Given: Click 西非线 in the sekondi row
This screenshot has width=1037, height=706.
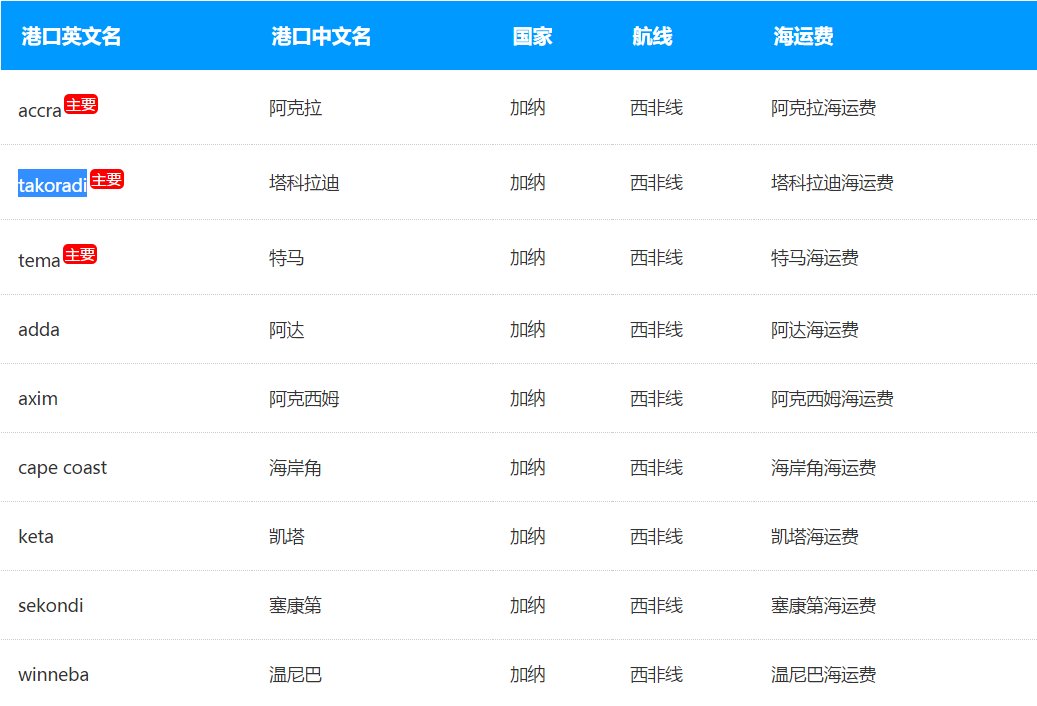Looking at the screenshot, I should tap(656, 606).
